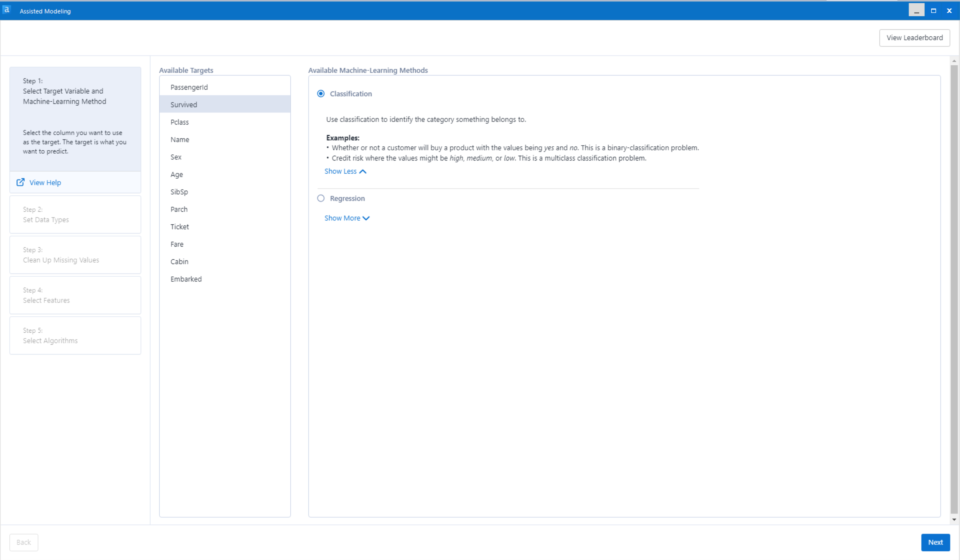Select Embarked as the target
Viewport: 960px width, 560px height.
pyautogui.click(x=225, y=279)
